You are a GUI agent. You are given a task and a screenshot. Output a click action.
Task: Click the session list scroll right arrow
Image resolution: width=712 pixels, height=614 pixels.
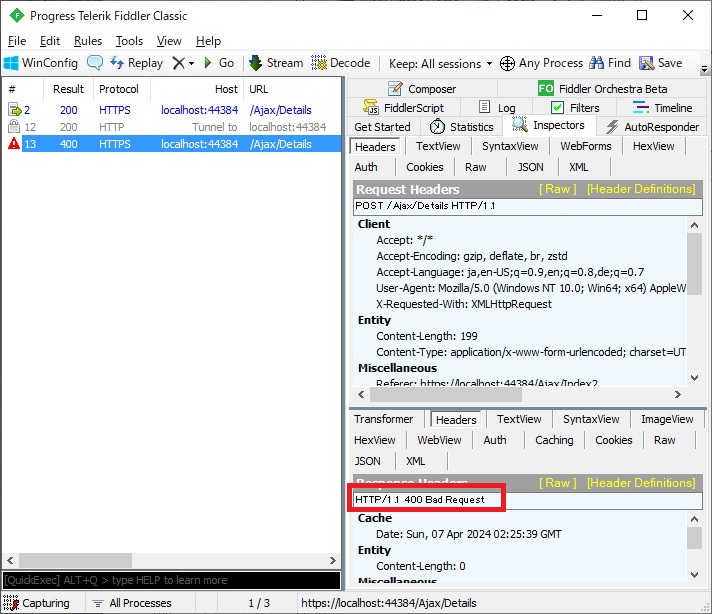[x=333, y=560]
